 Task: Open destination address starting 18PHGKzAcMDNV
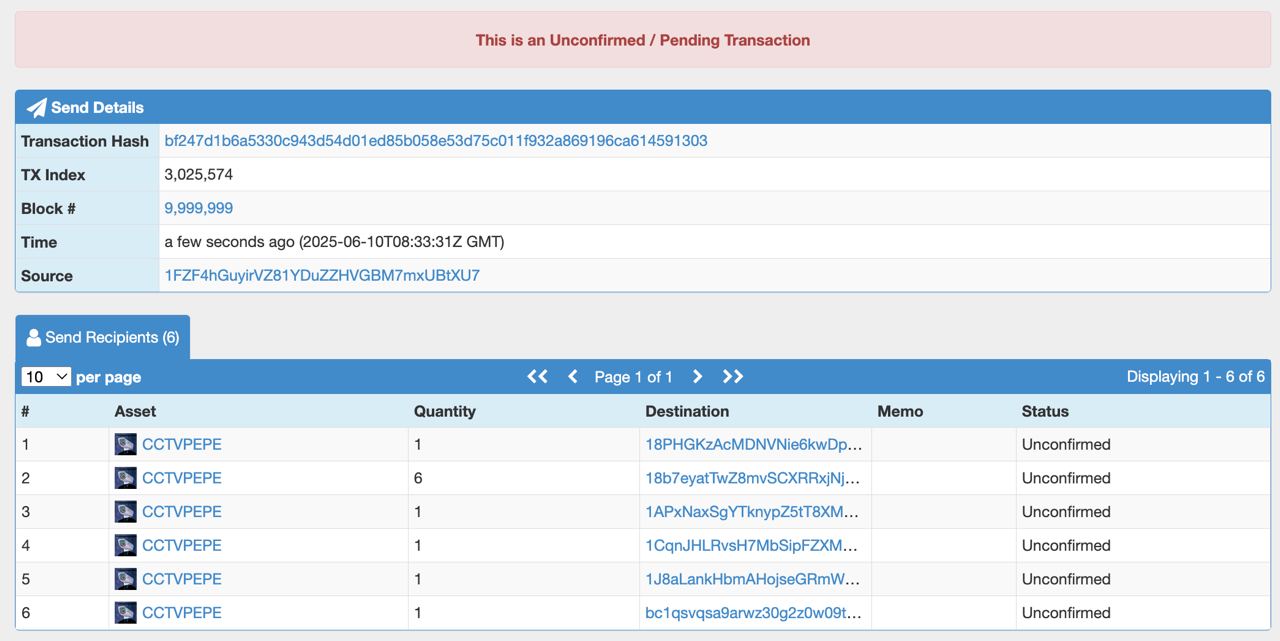753,444
